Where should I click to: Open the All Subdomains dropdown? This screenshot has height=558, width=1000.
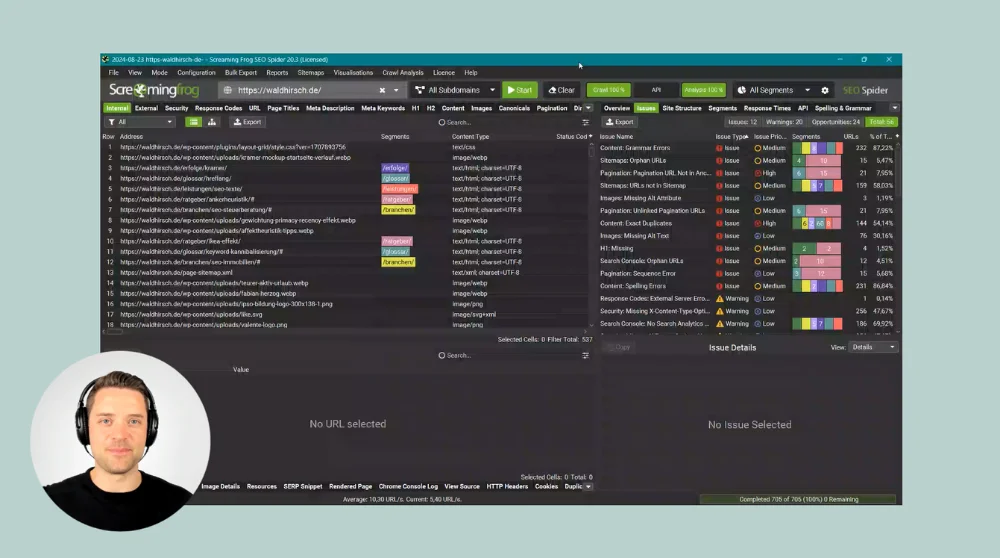455,90
